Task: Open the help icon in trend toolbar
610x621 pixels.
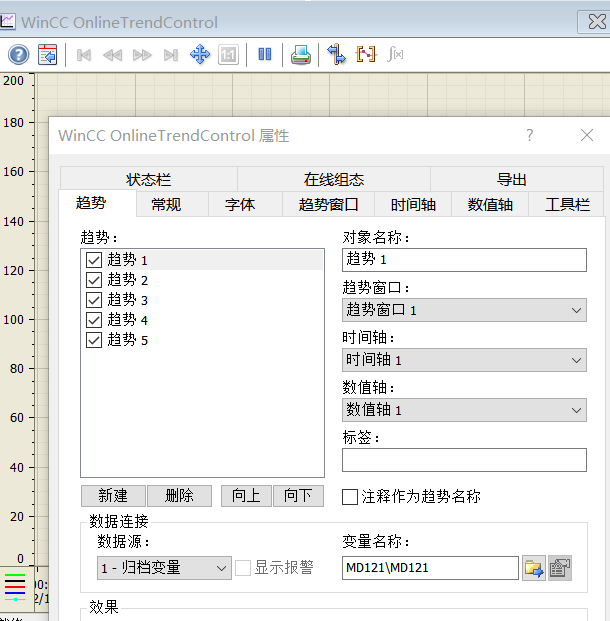Action: click(x=18, y=54)
